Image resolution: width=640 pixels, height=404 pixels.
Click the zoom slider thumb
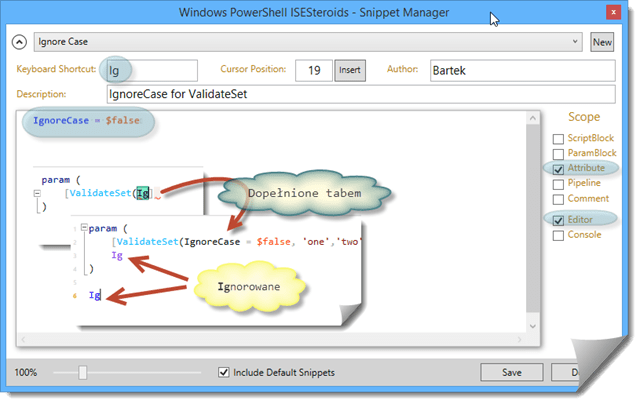tap(83, 373)
